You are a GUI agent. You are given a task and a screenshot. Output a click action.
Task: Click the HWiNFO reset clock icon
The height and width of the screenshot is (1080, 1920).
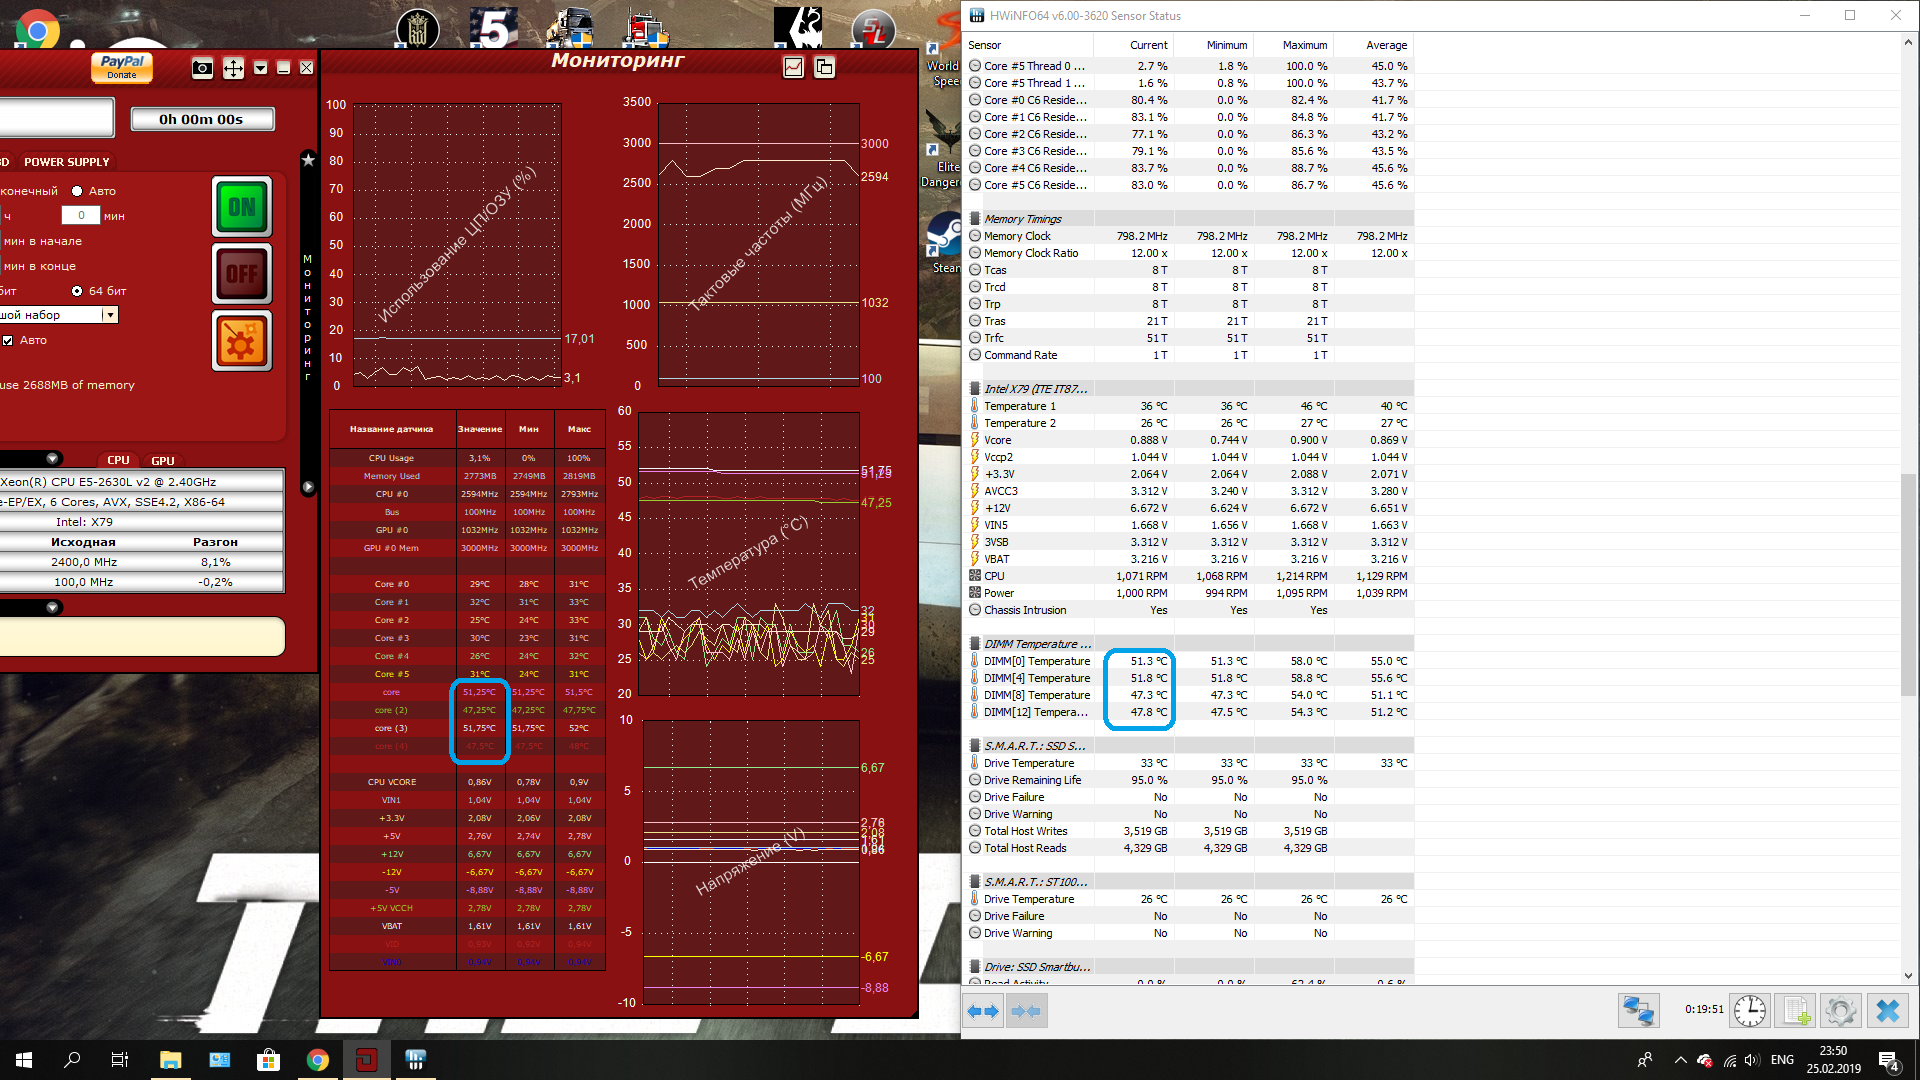1750,1011
